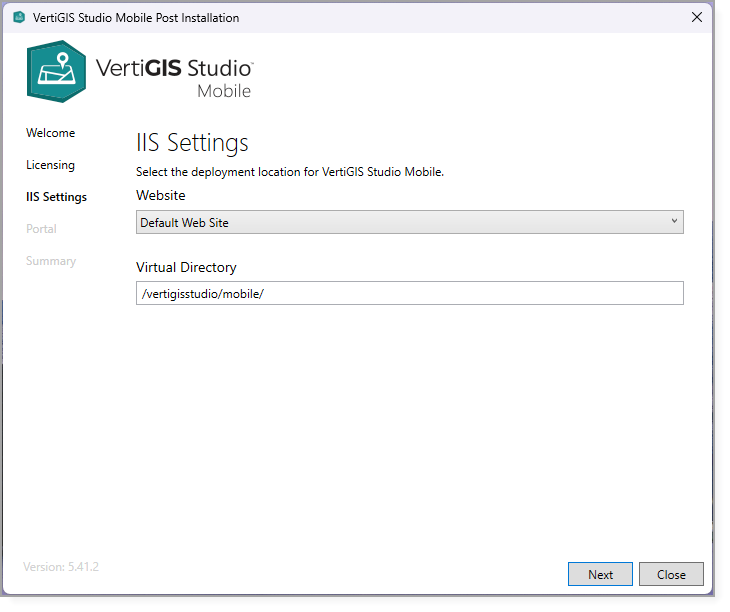Click the window title 'VertiGIS Studio Mobile Post Installation'
Viewport: 730px width, 612px height.
[136, 18]
